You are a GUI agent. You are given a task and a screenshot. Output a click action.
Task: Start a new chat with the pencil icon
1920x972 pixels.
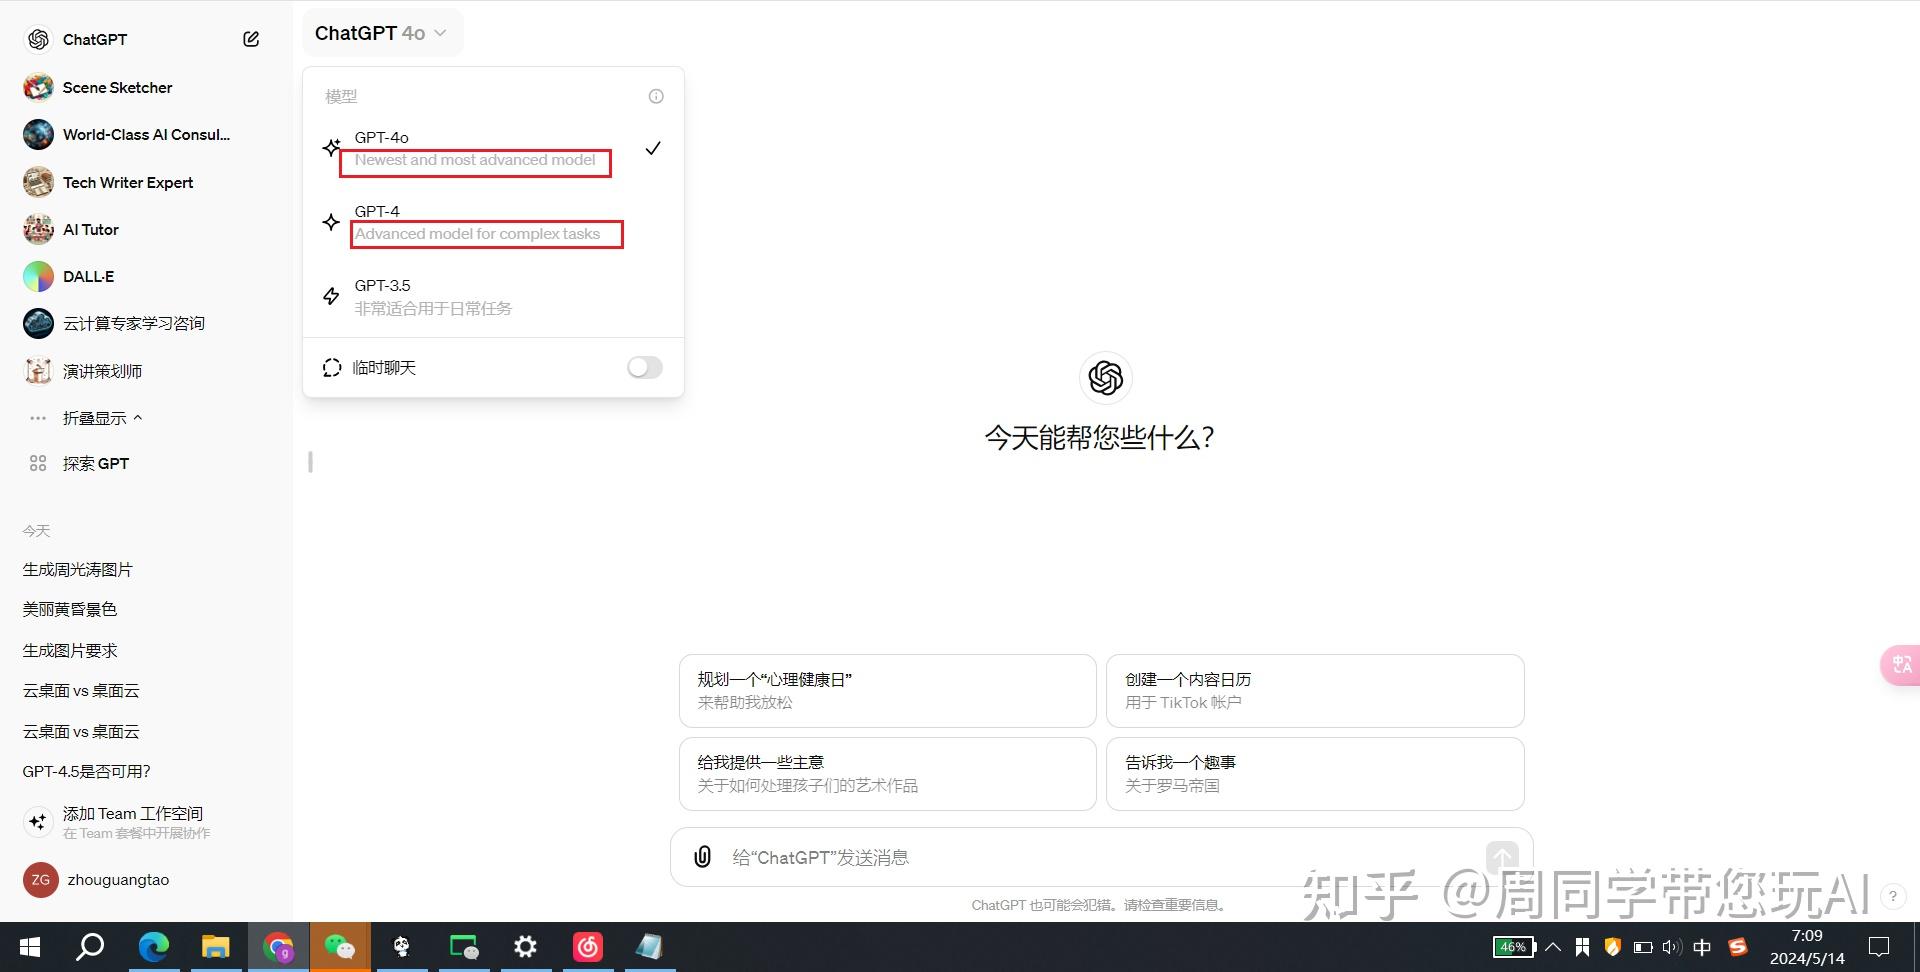[x=250, y=38]
